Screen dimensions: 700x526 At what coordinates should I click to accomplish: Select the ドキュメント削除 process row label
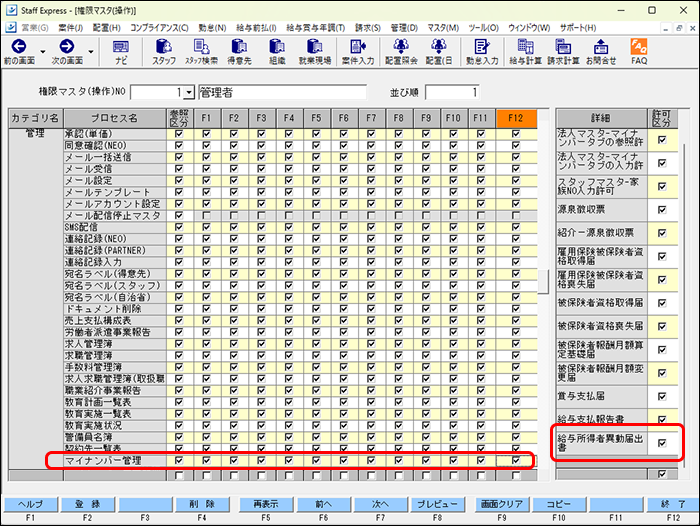pyautogui.click(x=115, y=309)
